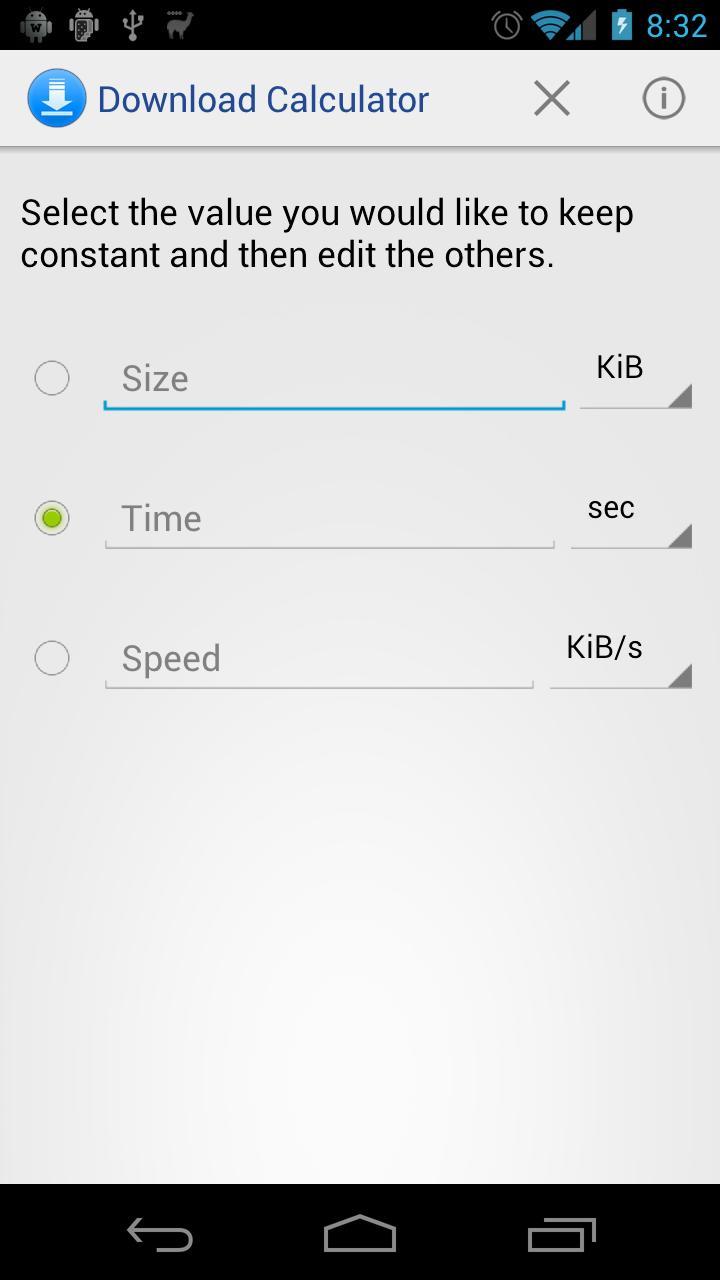This screenshot has height=1280, width=720.
Task: Open the info icon in action bar
Action: [x=663, y=98]
